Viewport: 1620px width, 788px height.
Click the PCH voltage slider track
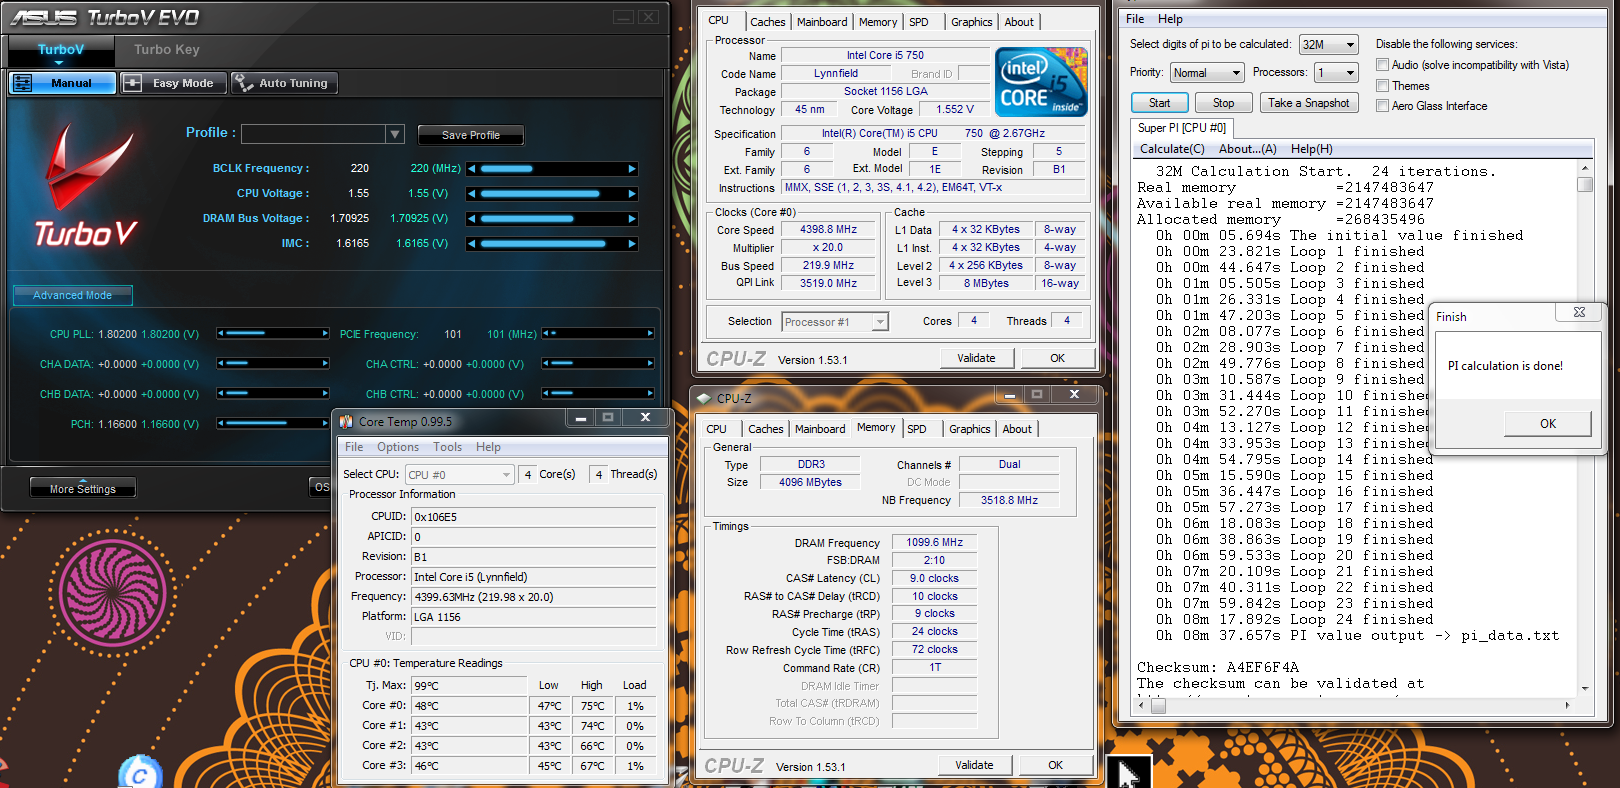click(x=273, y=424)
